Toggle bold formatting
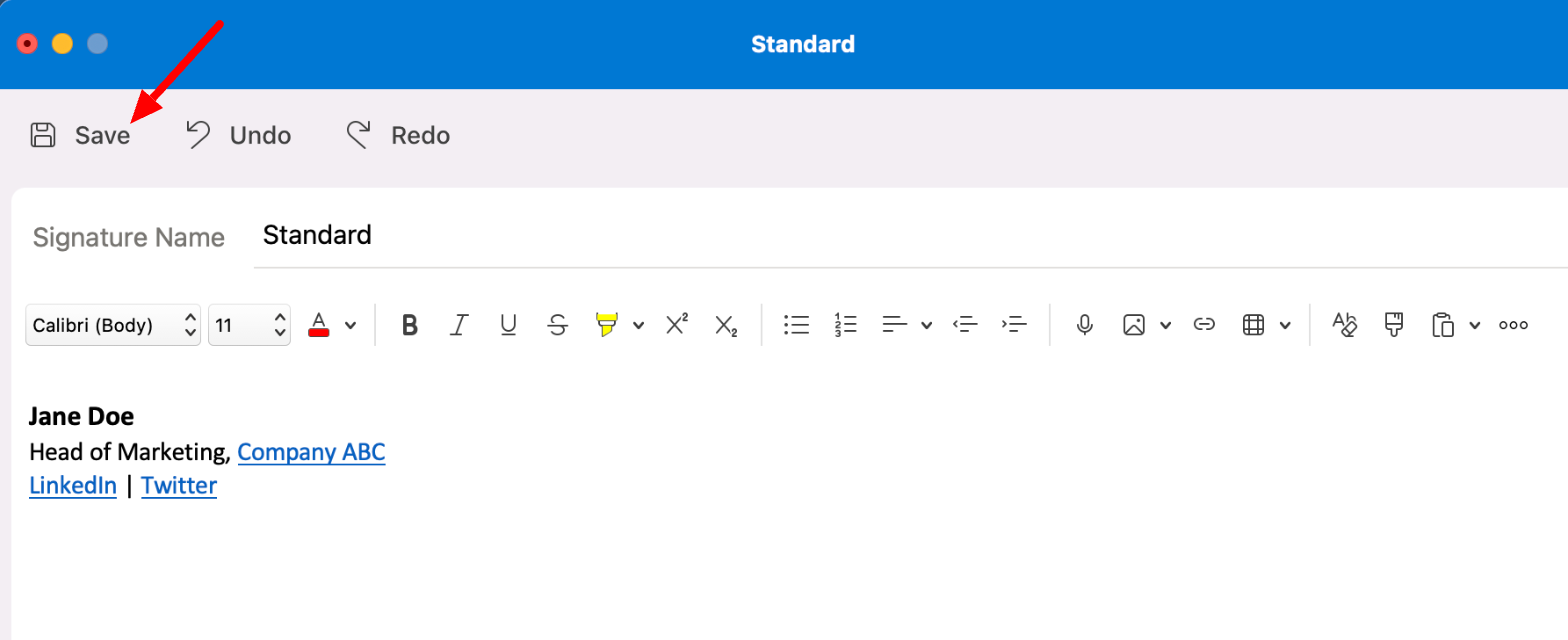Screen dimensions: 1568x640 (409, 325)
